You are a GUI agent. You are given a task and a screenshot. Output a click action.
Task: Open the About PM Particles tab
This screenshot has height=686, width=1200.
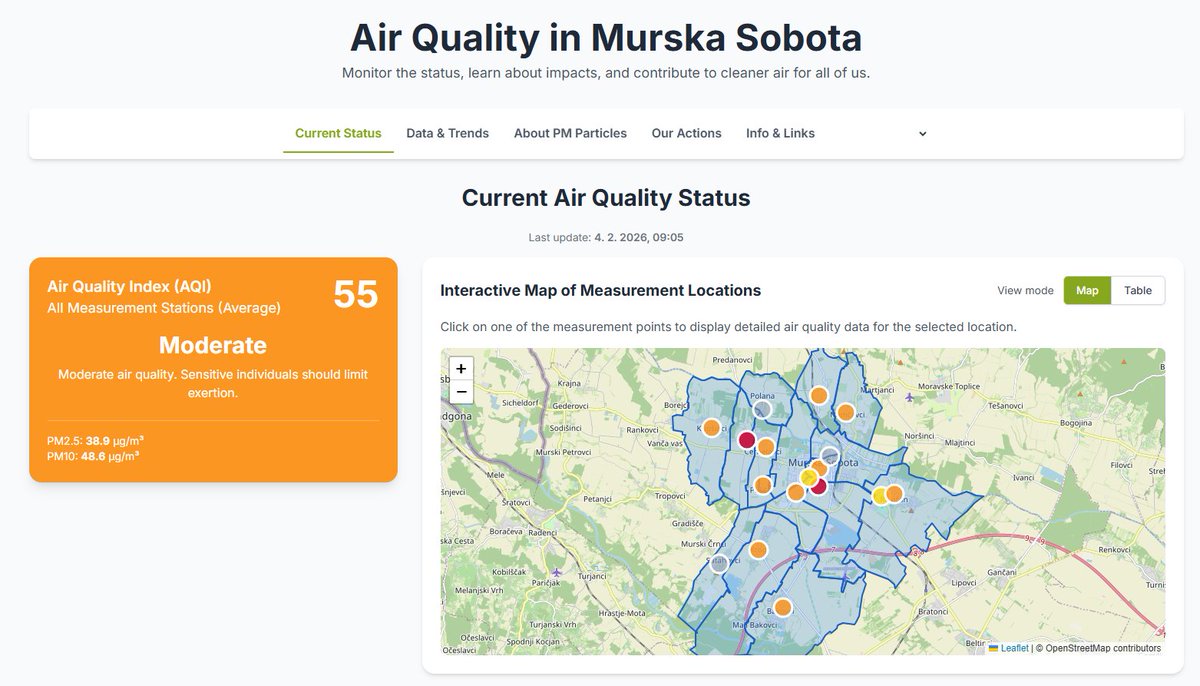(570, 133)
